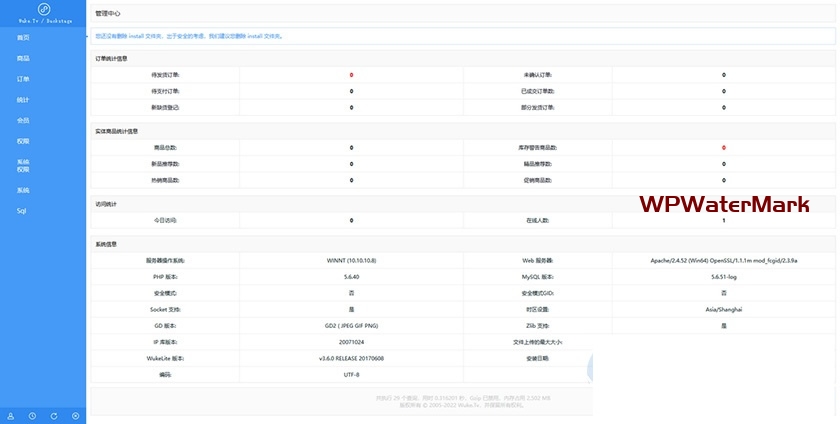The height and width of the screenshot is (424, 840).
Task: Click the Wuke logo icon in sidebar
Action: tap(43, 9)
